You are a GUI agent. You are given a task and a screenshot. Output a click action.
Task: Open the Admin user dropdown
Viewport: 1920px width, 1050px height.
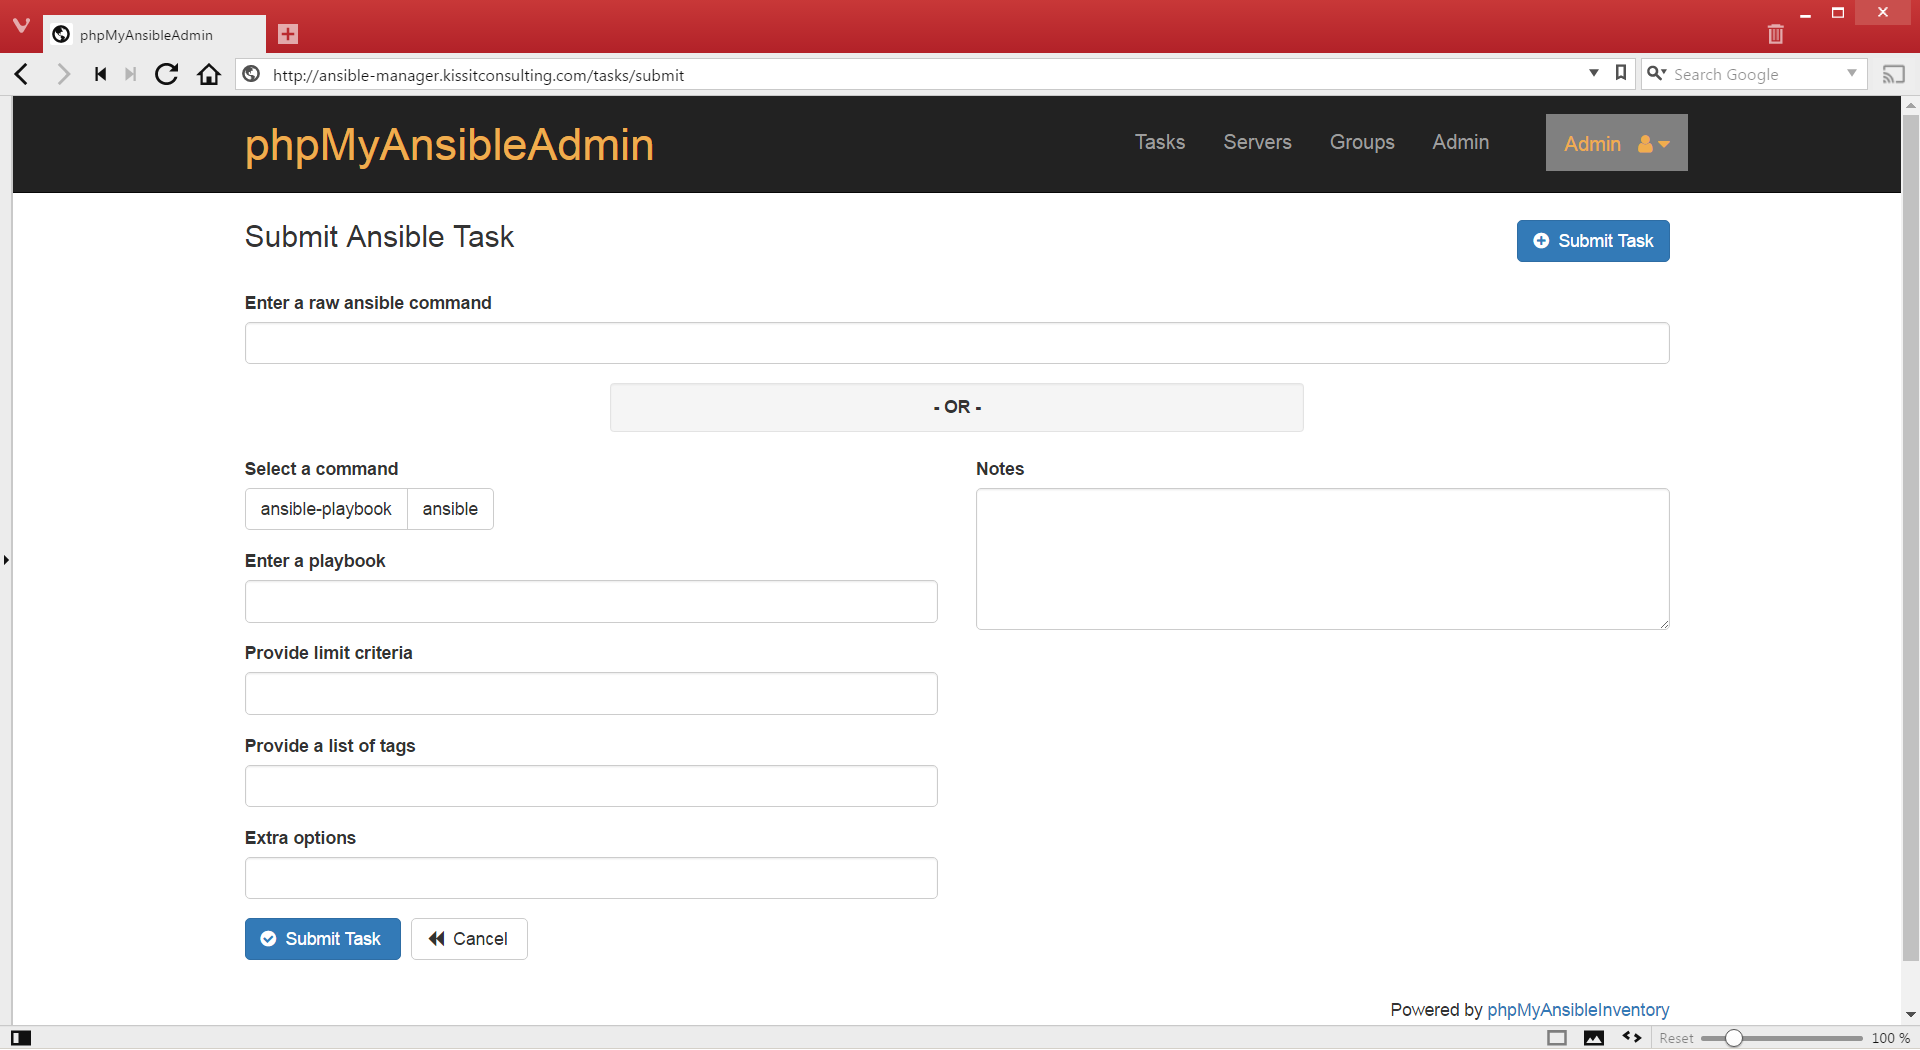1616,143
